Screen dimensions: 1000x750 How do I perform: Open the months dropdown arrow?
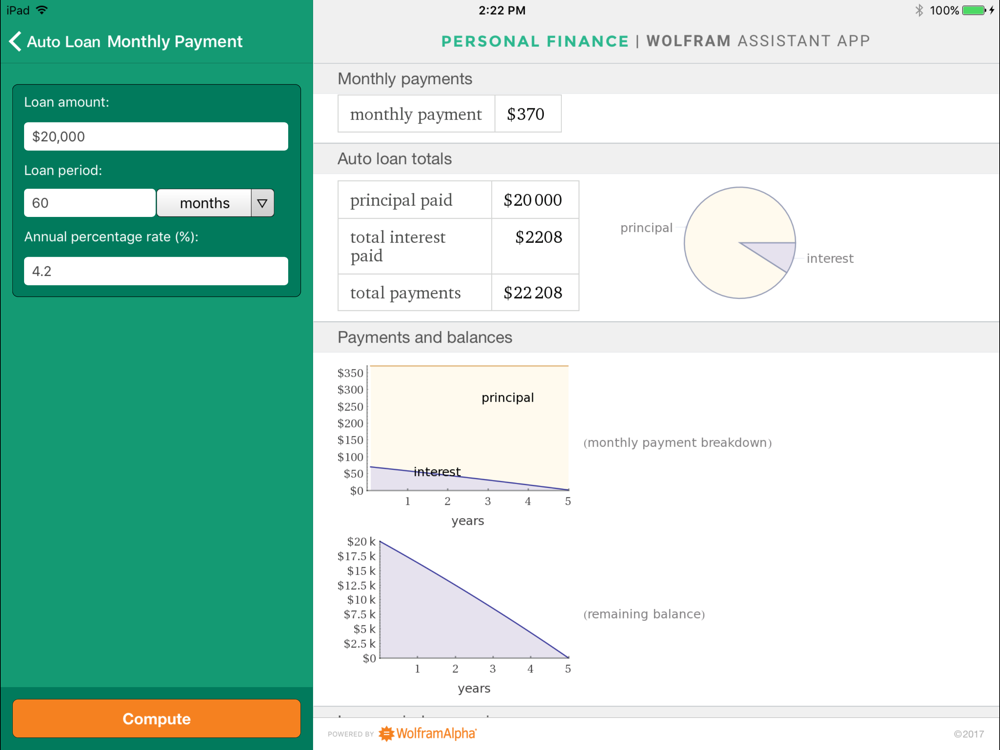[262, 203]
